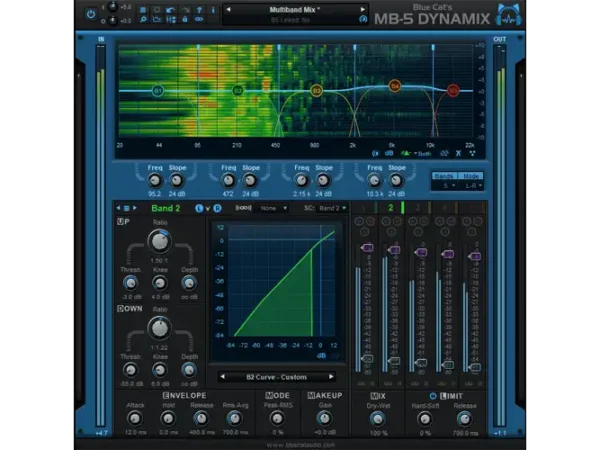The height and width of the screenshot is (450, 600).
Task: Click the previous band left arrow by Band 2
Action: 118,208
